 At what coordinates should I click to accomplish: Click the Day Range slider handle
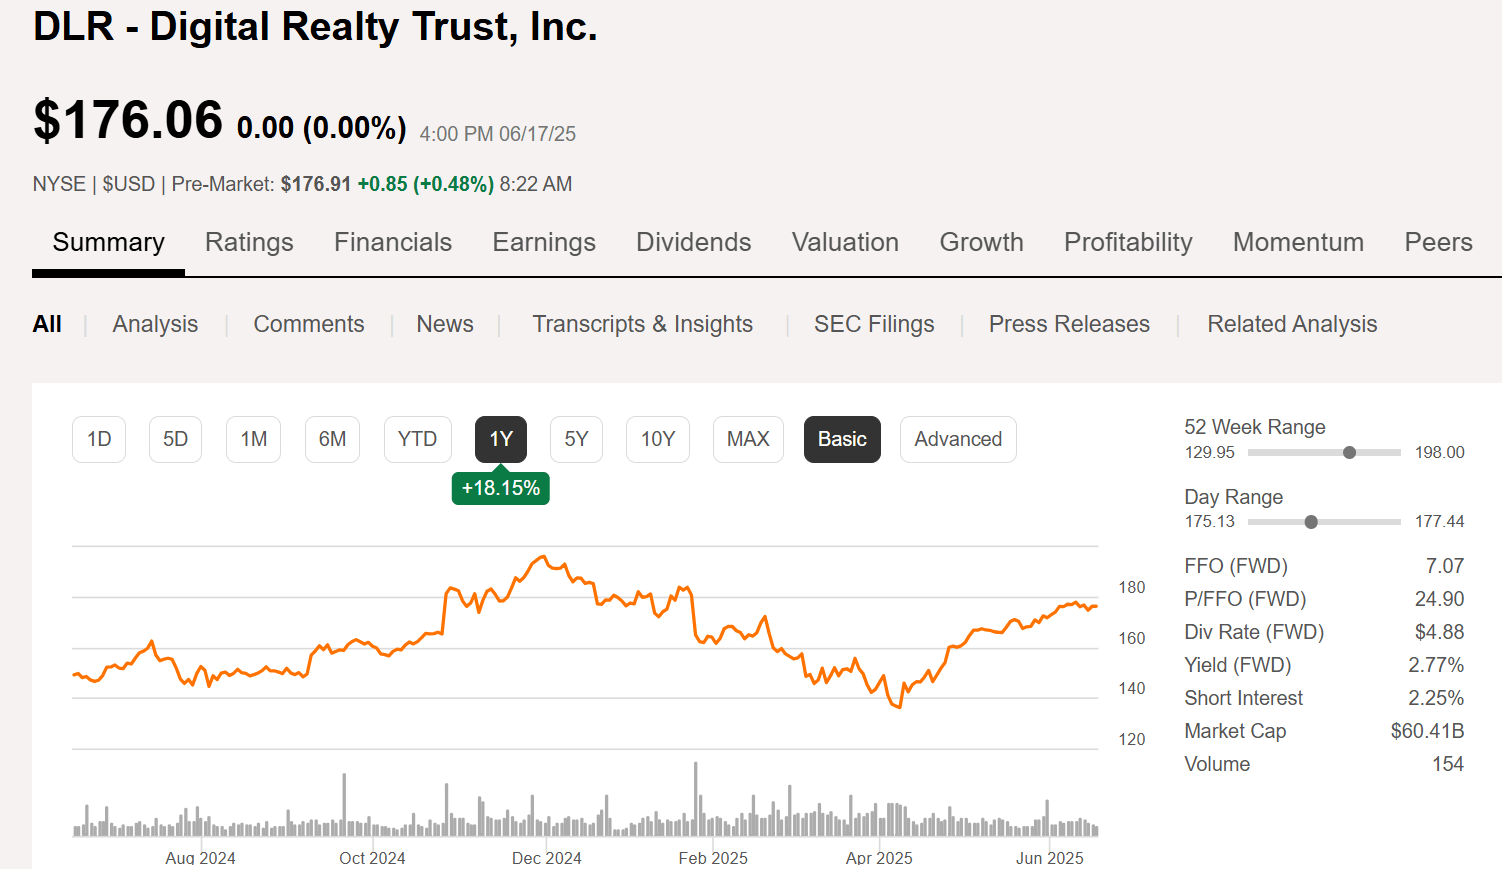point(1311,521)
